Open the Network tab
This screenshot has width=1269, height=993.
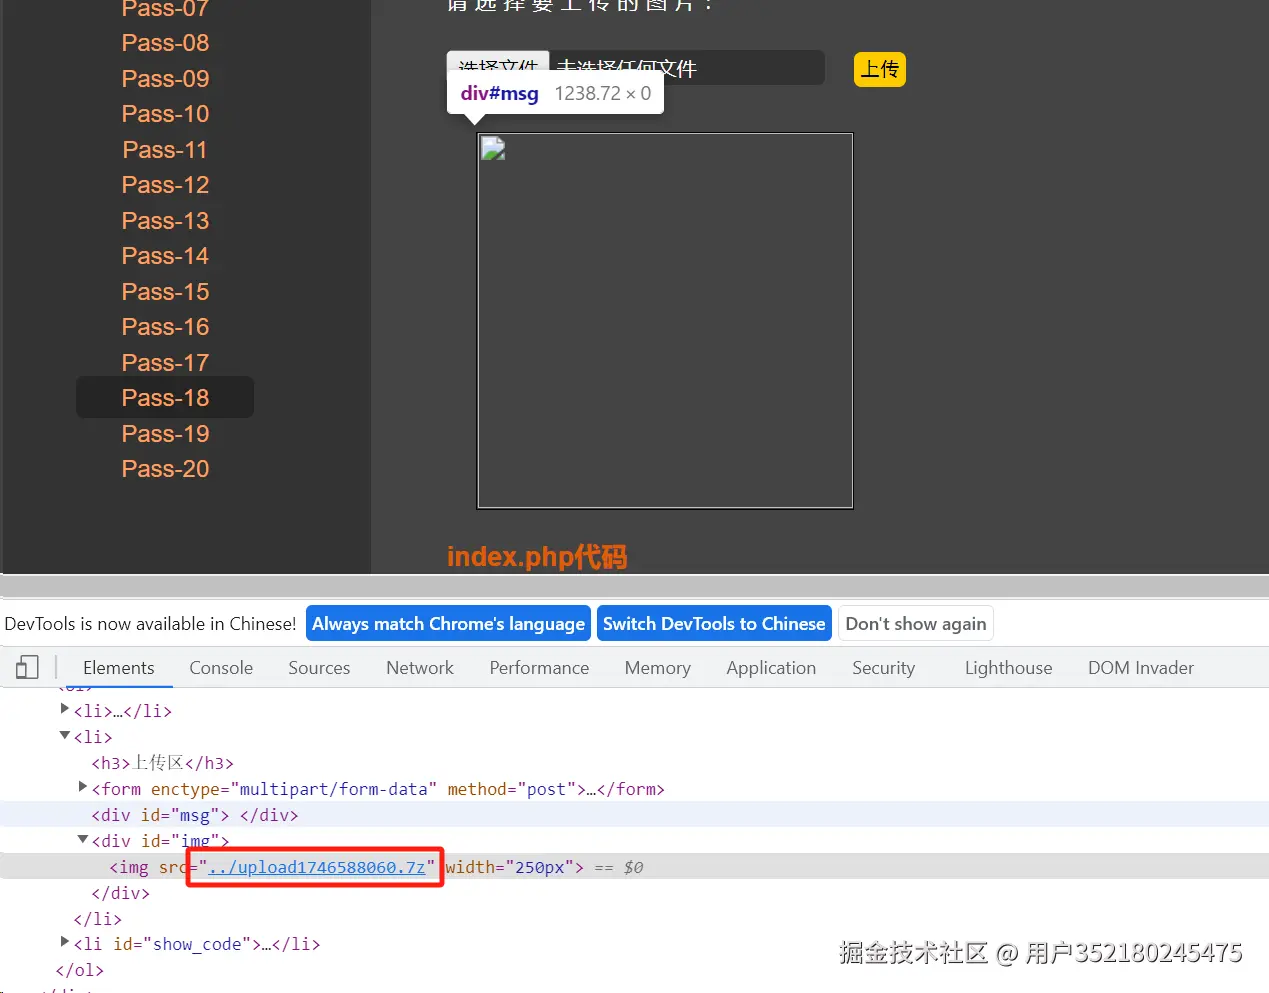click(x=420, y=668)
